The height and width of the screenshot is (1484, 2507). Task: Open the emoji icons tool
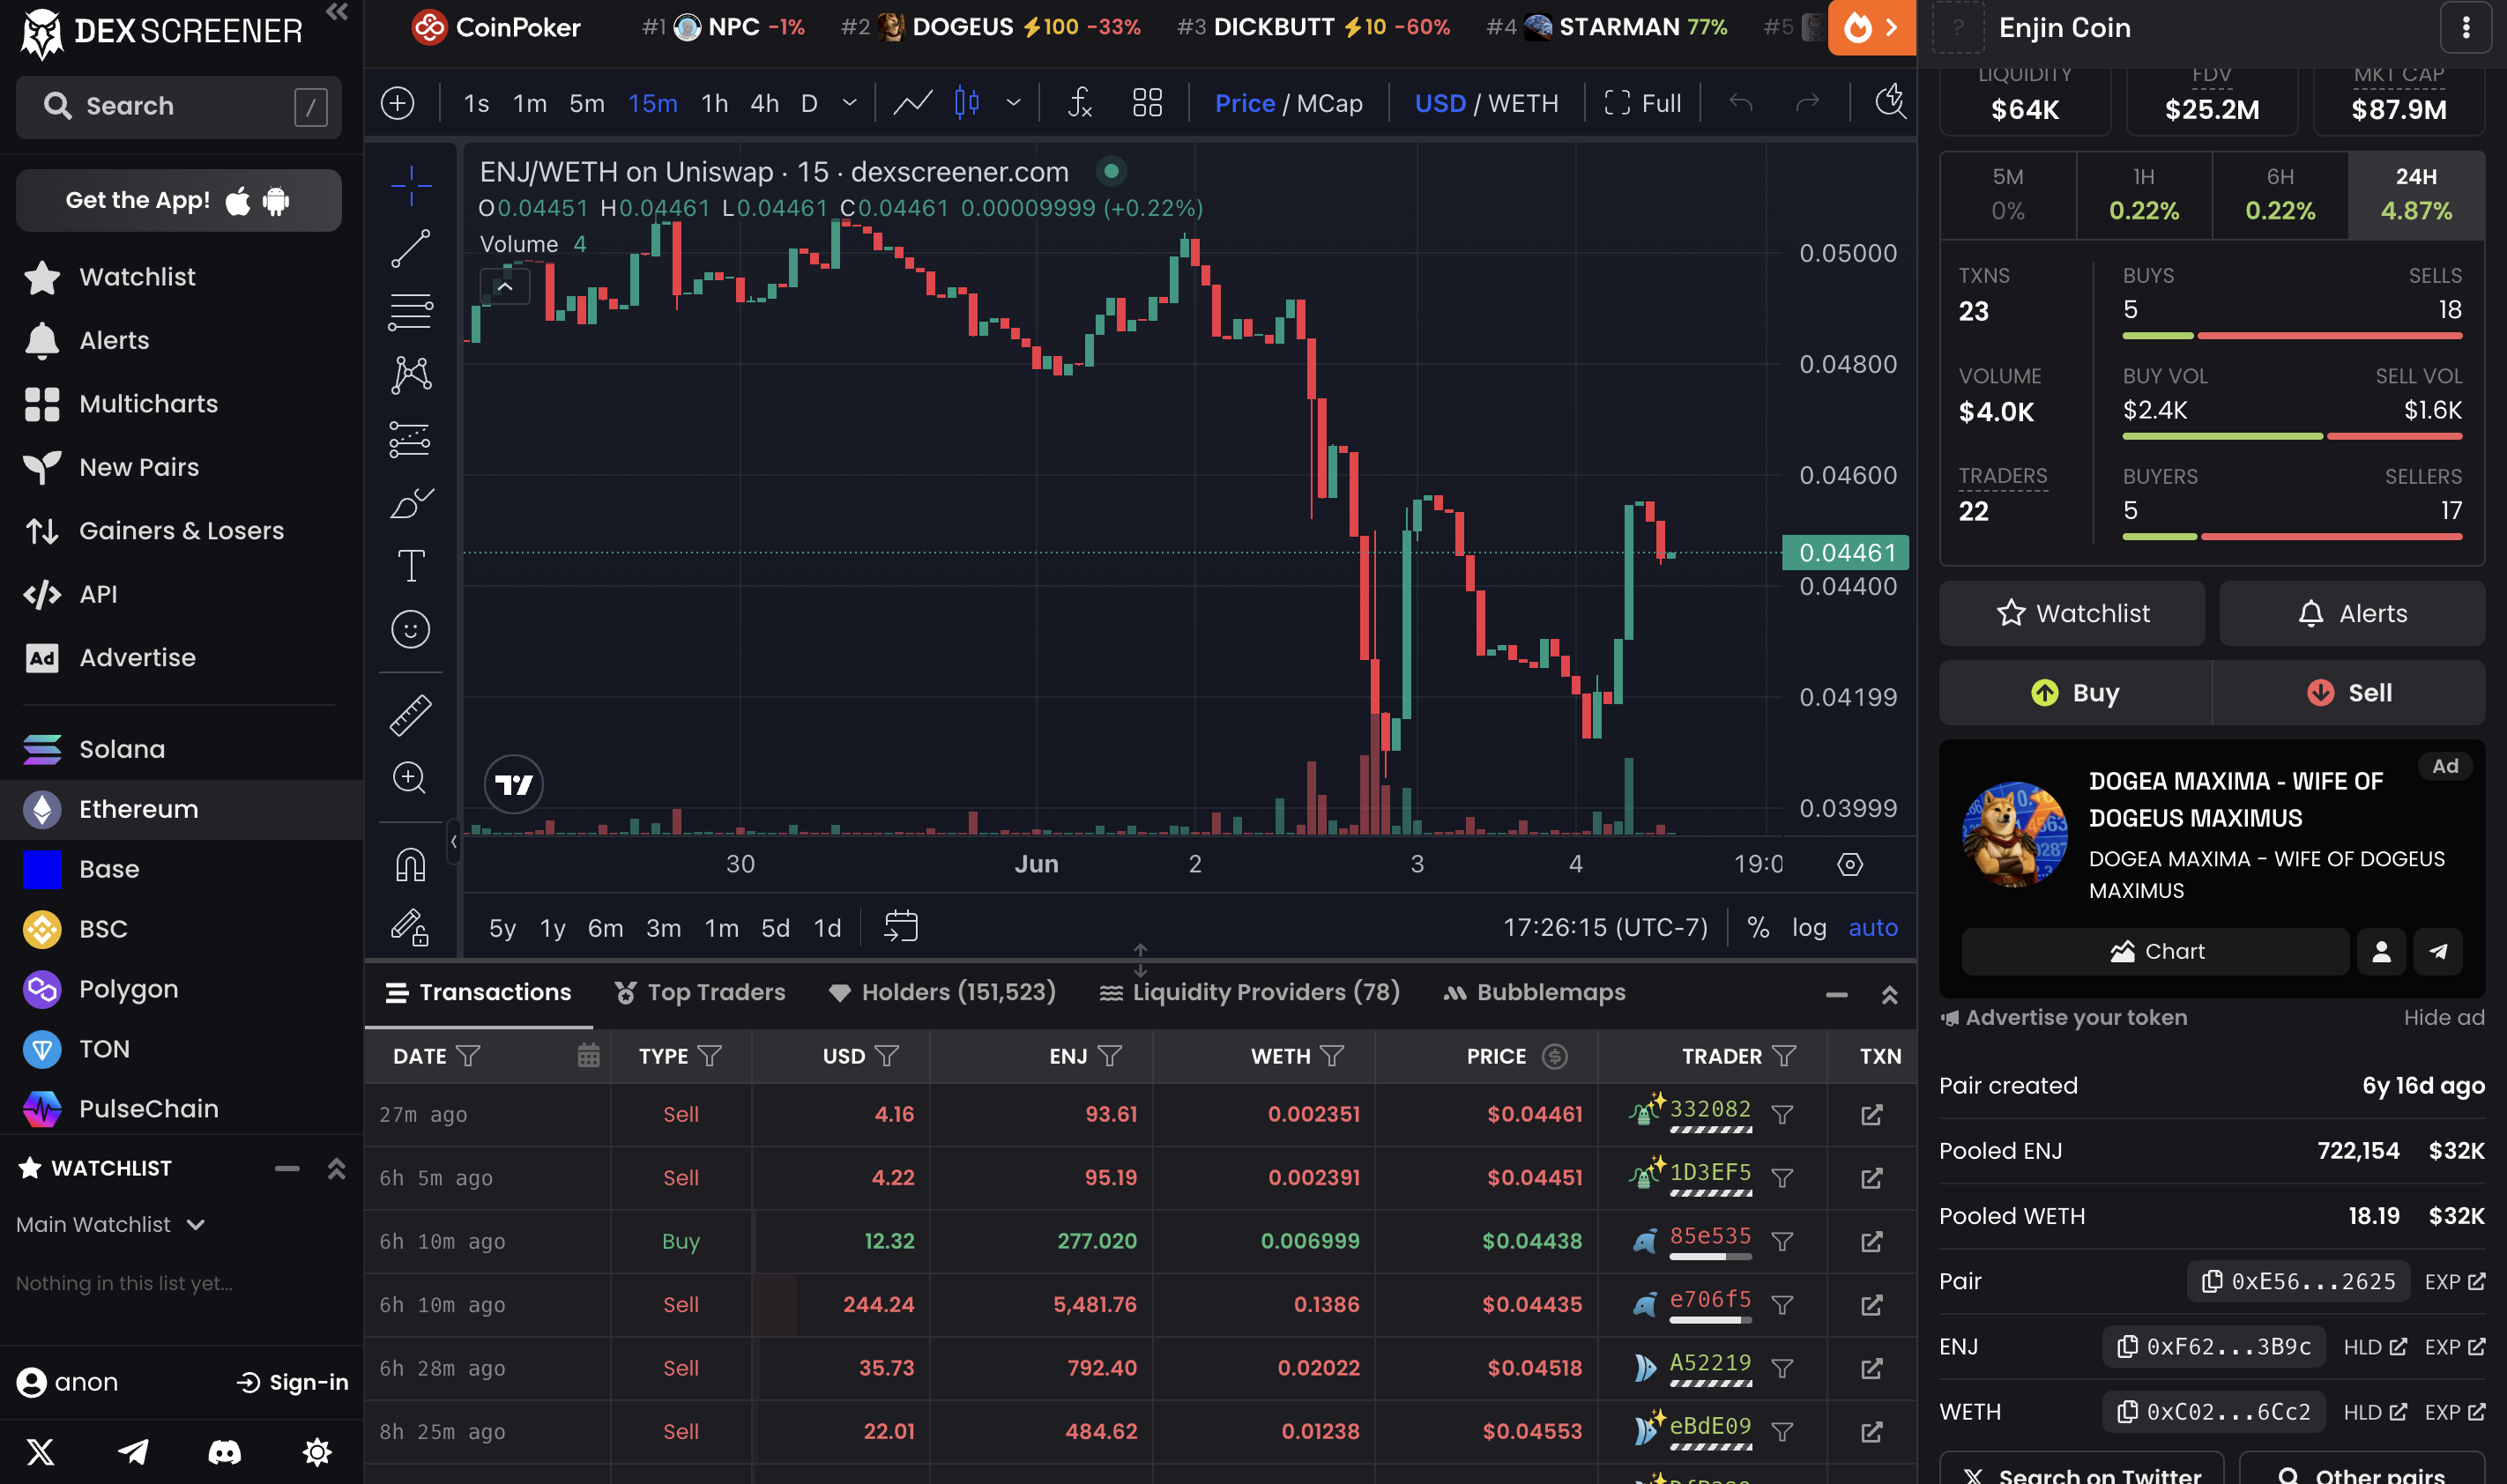pos(410,629)
